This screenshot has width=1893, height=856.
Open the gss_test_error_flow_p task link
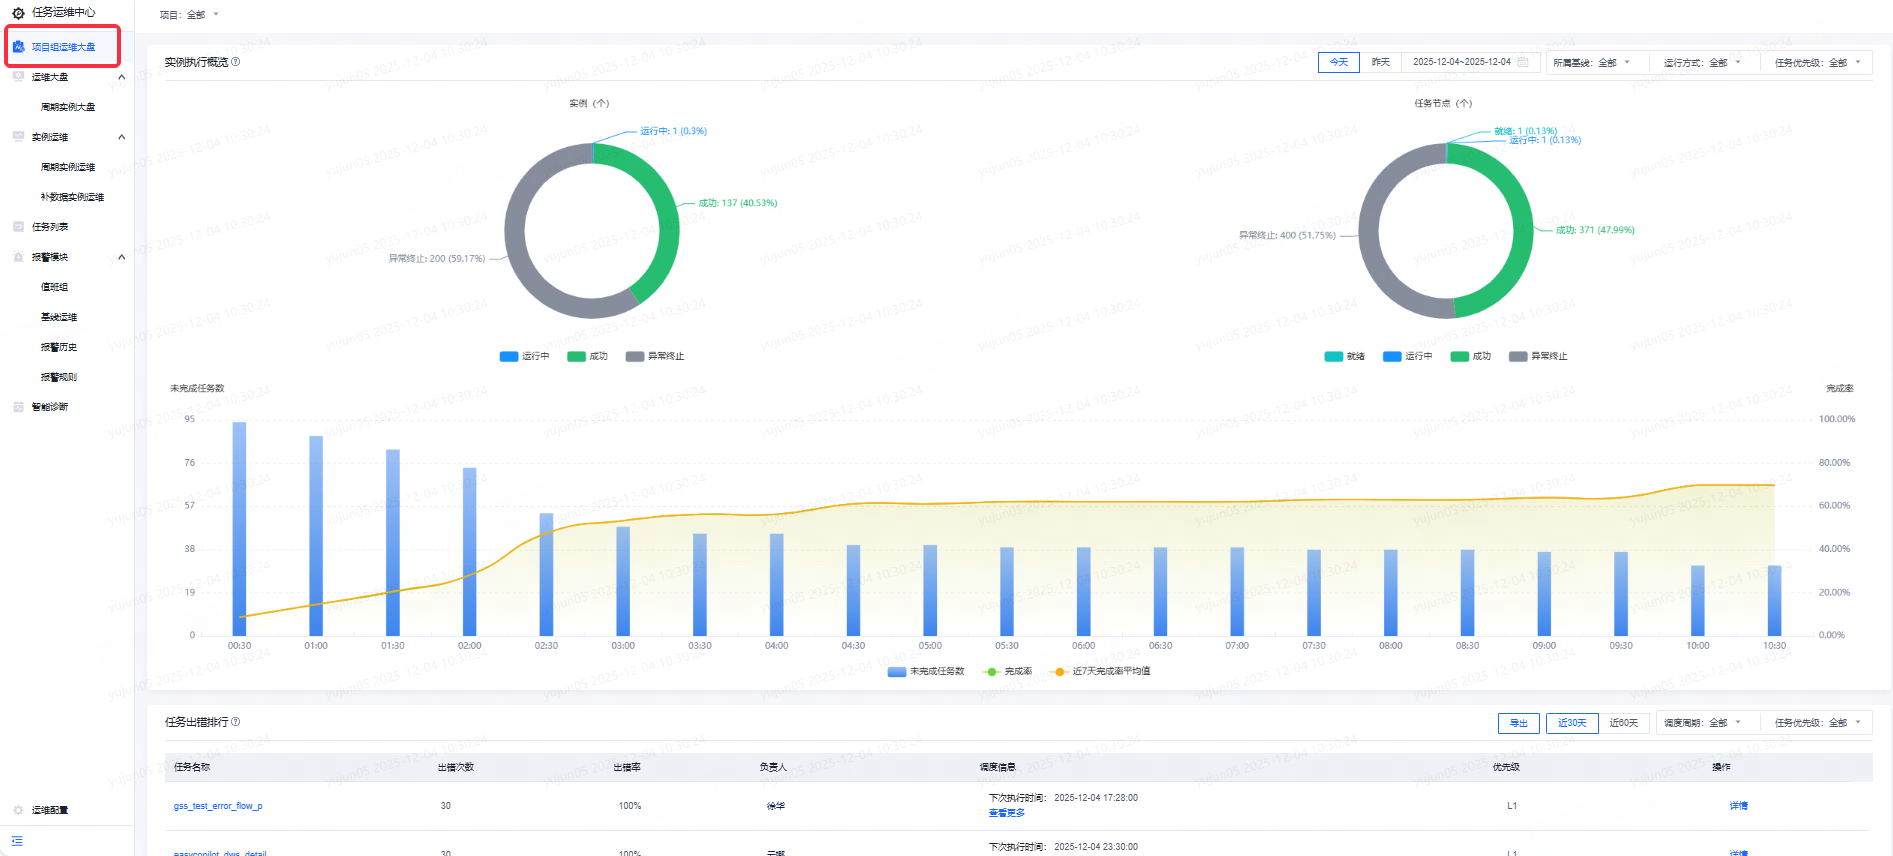point(218,806)
